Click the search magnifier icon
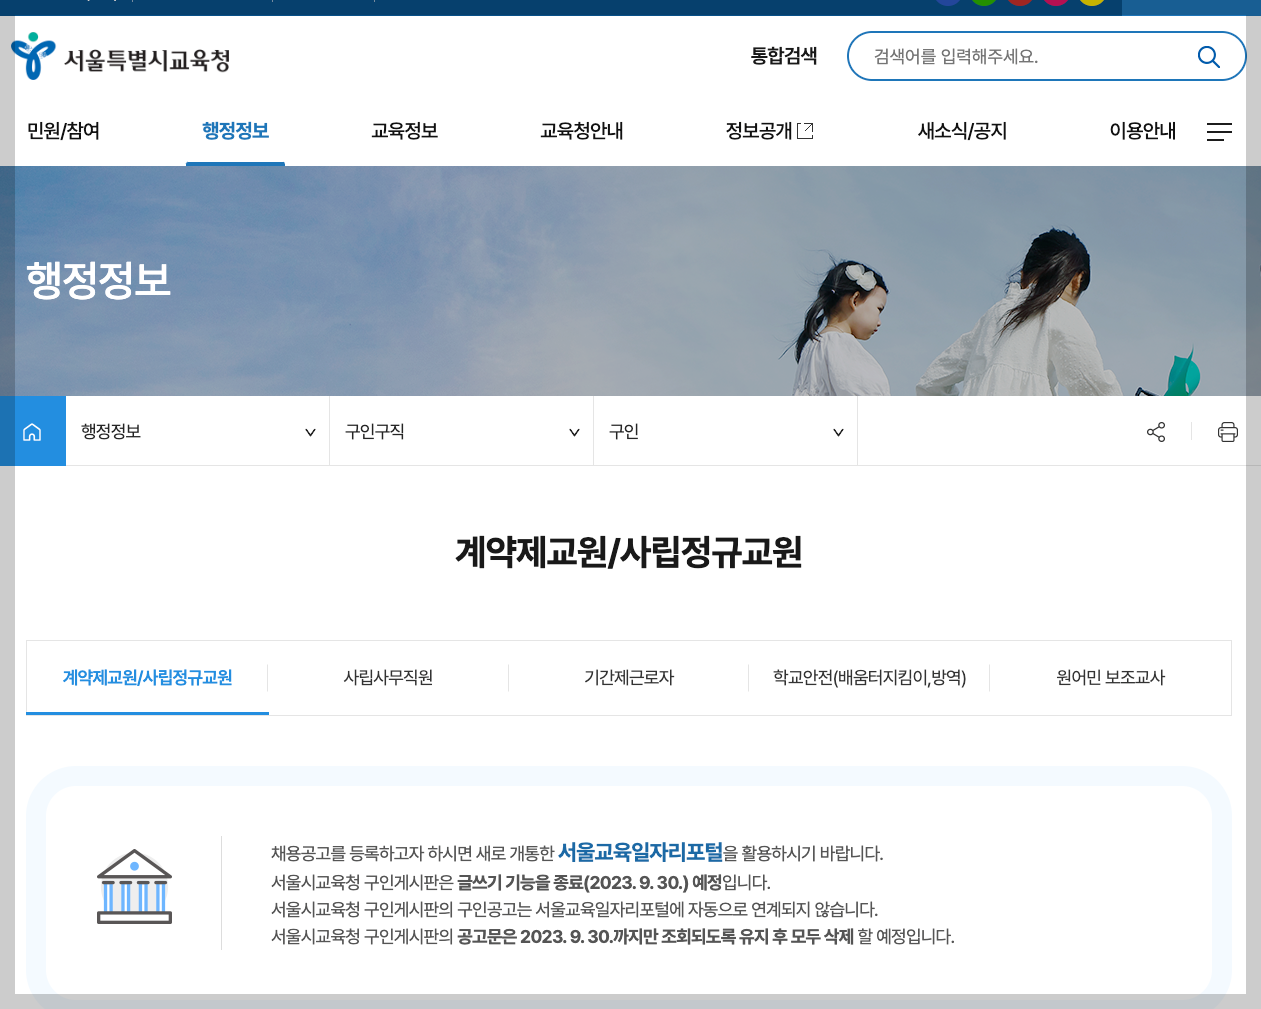This screenshot has width=1261, height=1009. (1208, 56)
